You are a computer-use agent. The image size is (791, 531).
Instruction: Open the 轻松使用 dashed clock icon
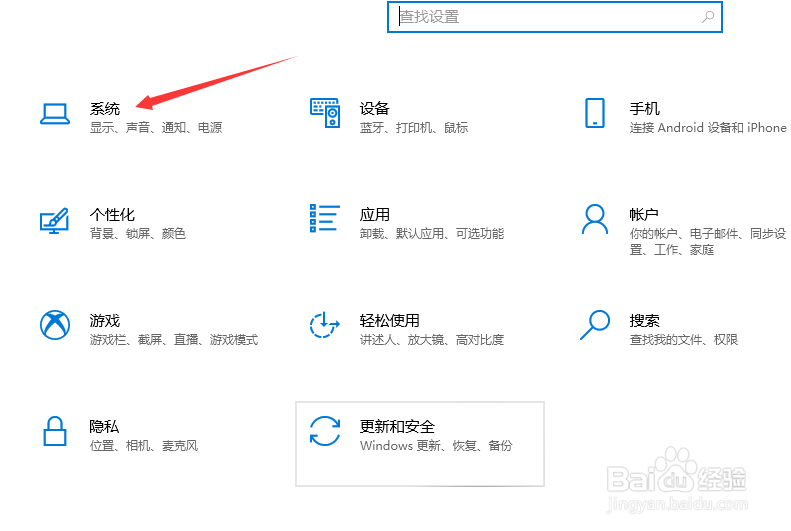click(324, 325)
